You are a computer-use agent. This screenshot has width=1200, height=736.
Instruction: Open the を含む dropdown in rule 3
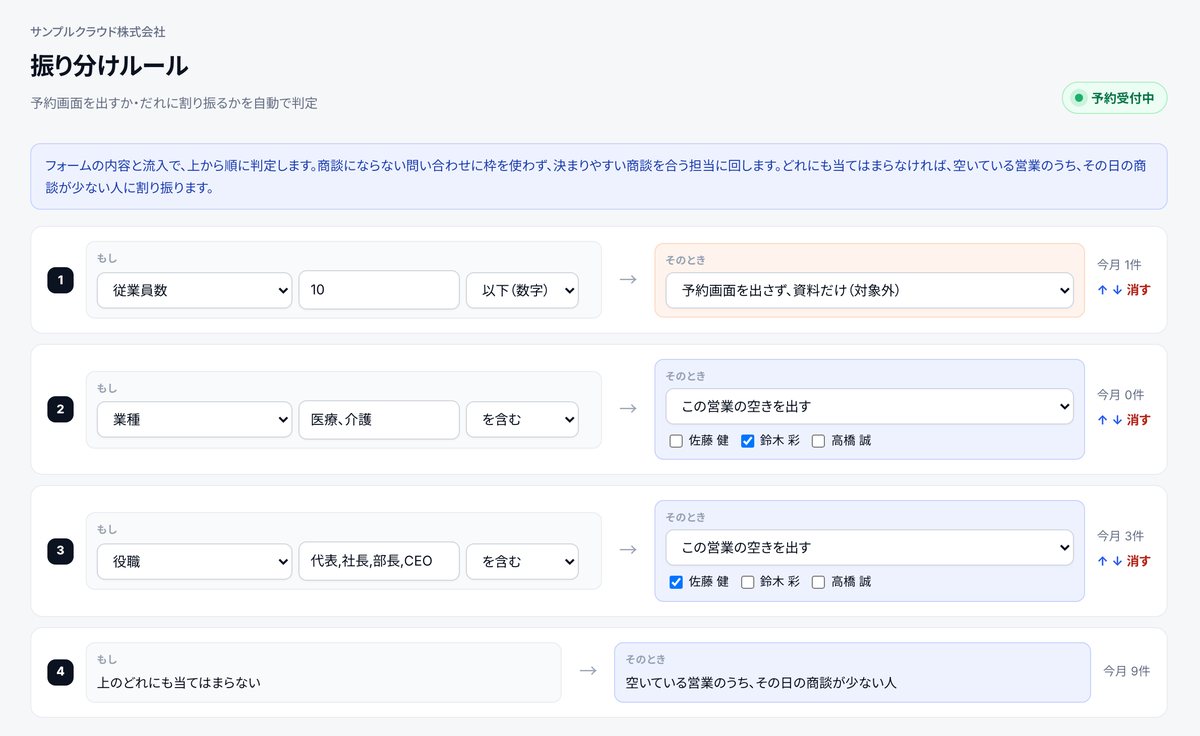coord(522,560)
